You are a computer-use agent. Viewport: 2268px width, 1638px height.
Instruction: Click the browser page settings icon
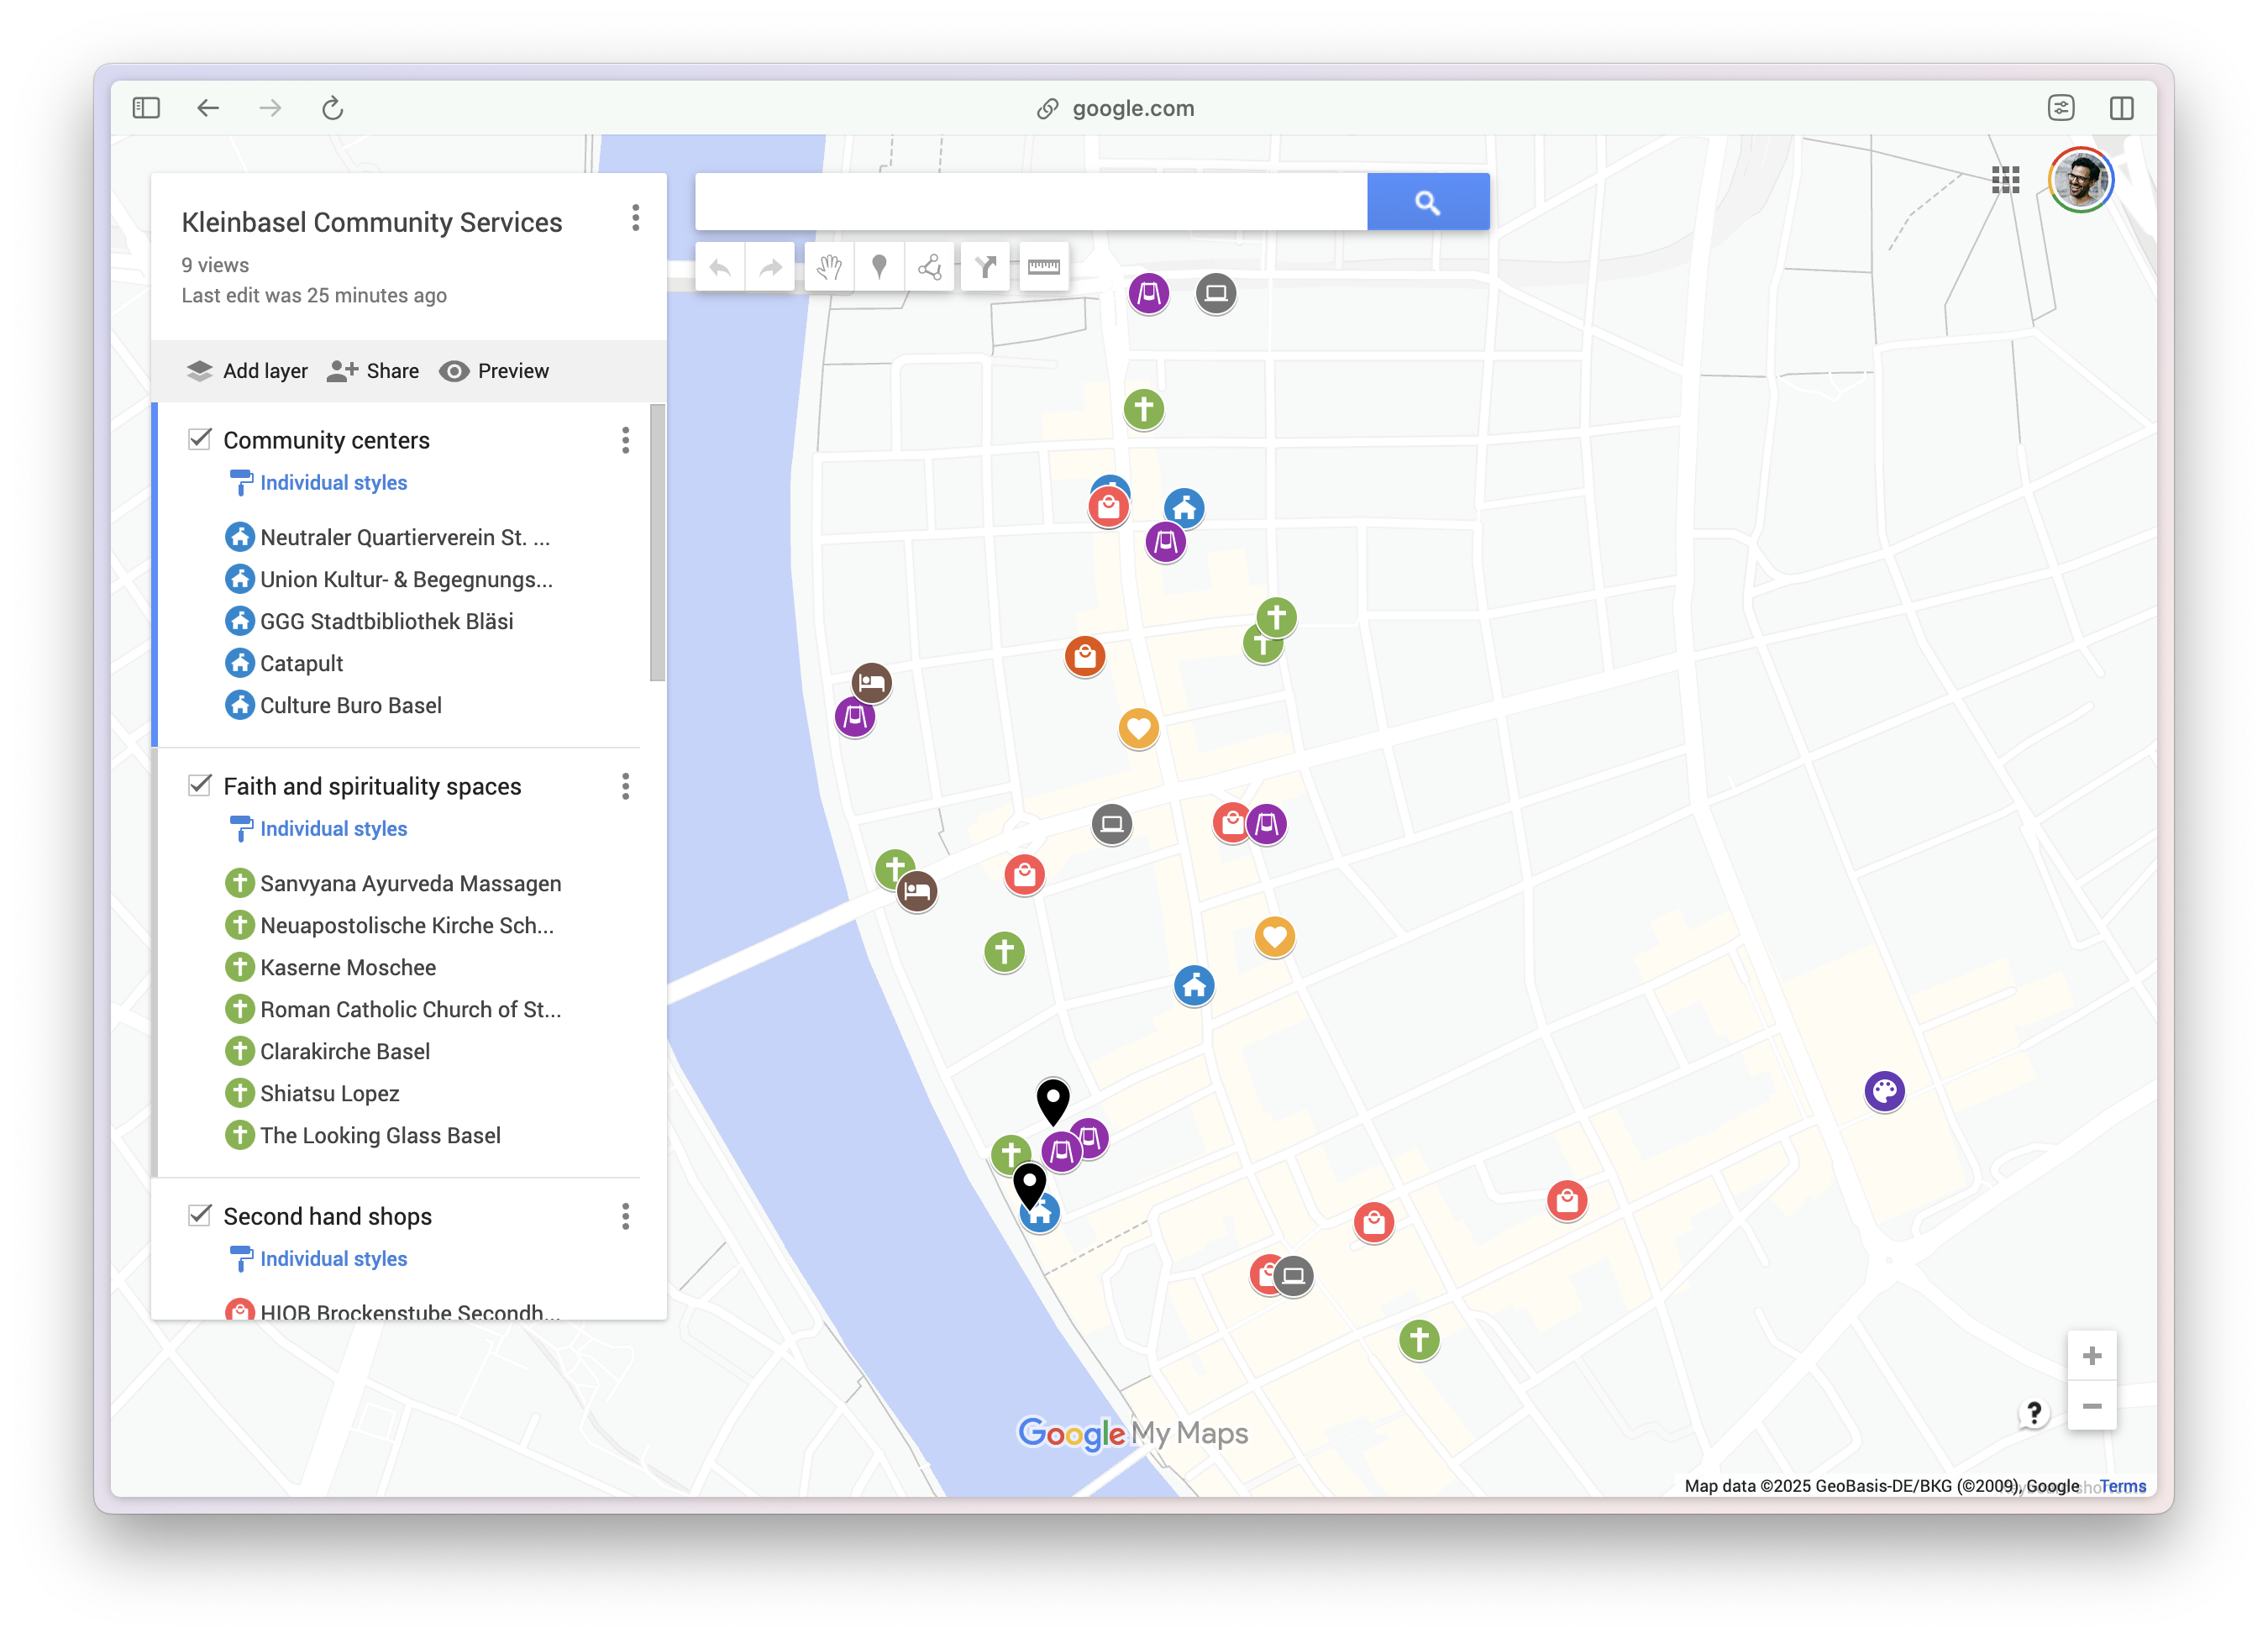2060,108
